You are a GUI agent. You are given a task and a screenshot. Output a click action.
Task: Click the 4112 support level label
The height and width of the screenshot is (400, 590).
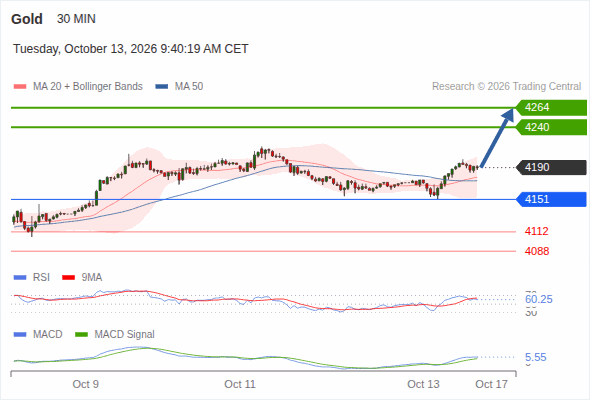coord(537,231)
